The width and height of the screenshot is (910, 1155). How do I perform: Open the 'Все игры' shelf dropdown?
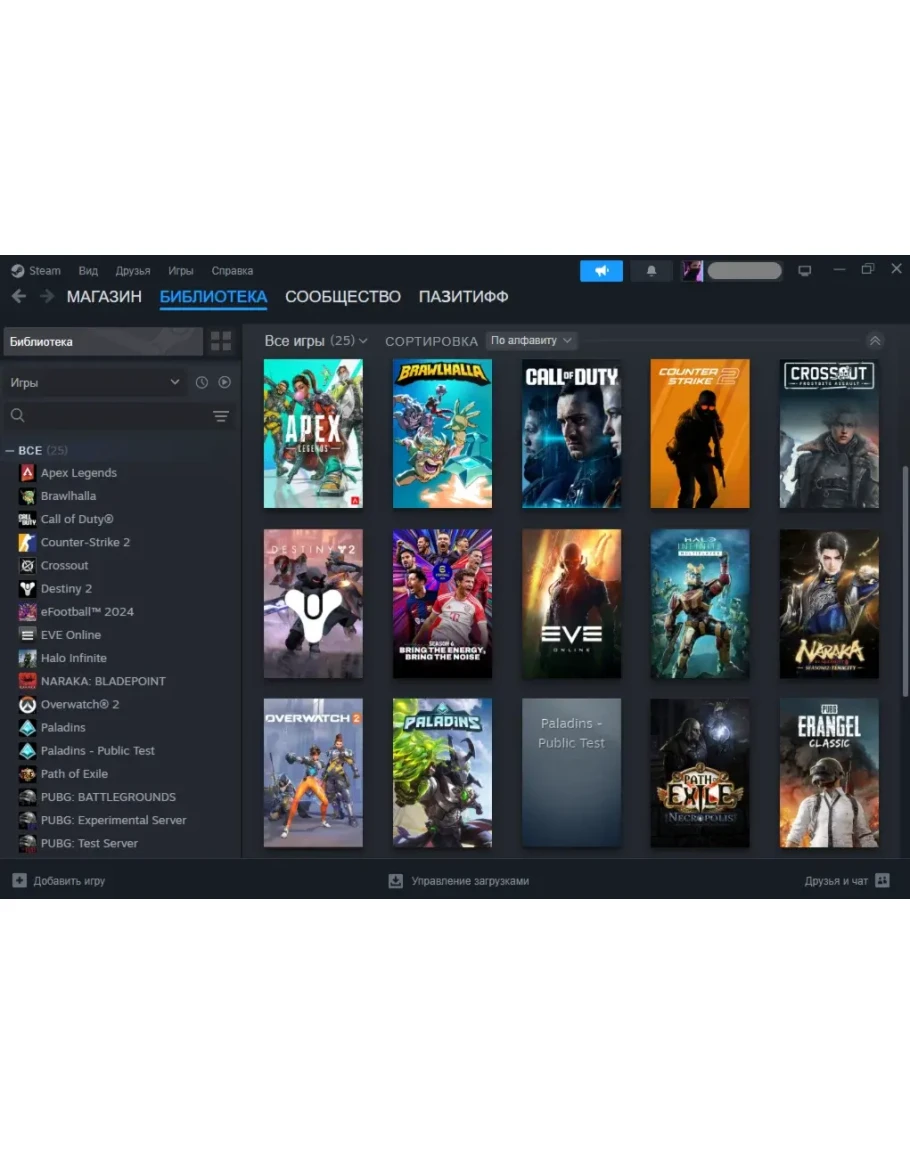tap(315, 341)
